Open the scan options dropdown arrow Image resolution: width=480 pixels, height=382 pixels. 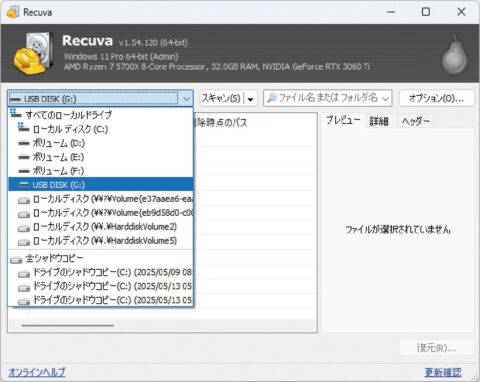pos(250,99)
